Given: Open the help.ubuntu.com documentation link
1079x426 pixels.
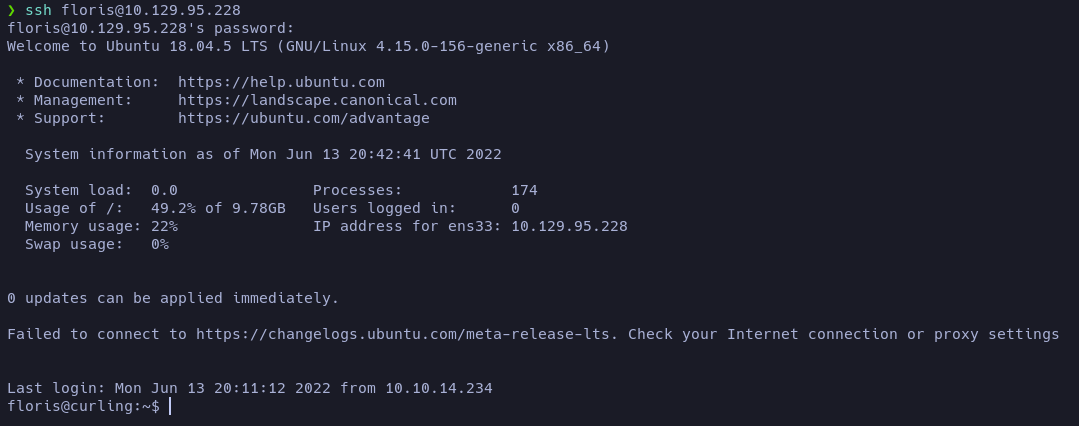Looking at the screenshot, I should pos(281,82).
